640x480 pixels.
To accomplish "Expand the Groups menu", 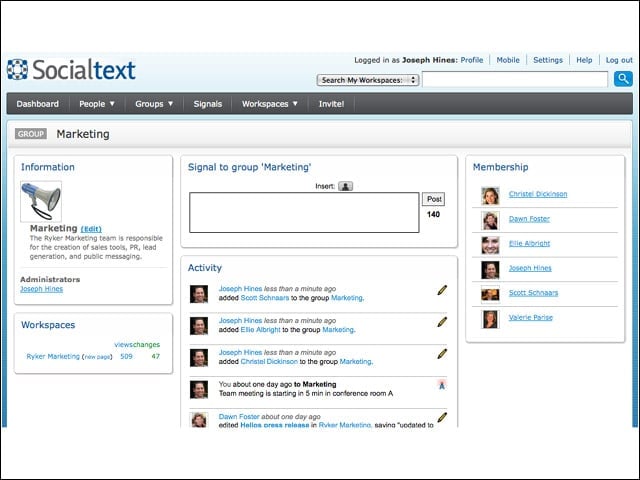I will coord(154,104).
